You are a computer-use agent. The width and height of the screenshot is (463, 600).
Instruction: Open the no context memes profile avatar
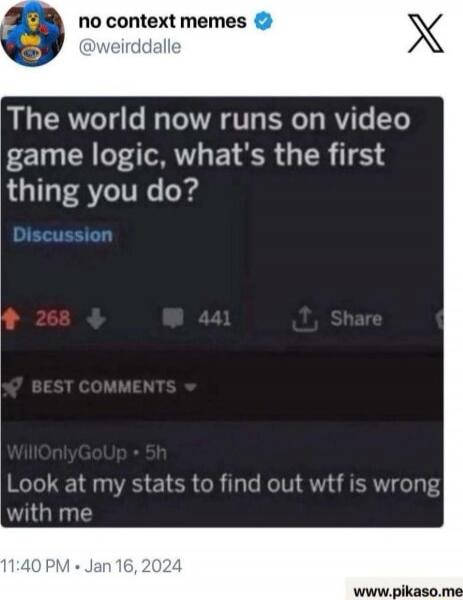point(32,34)
